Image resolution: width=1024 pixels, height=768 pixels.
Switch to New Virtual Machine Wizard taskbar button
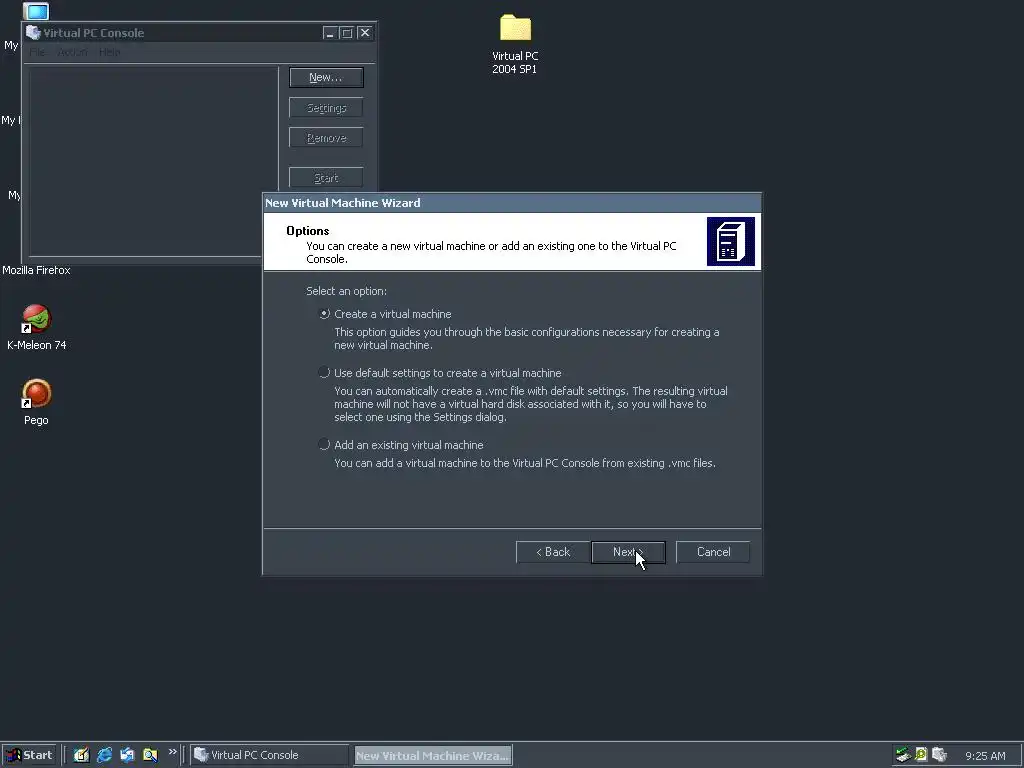433,755
